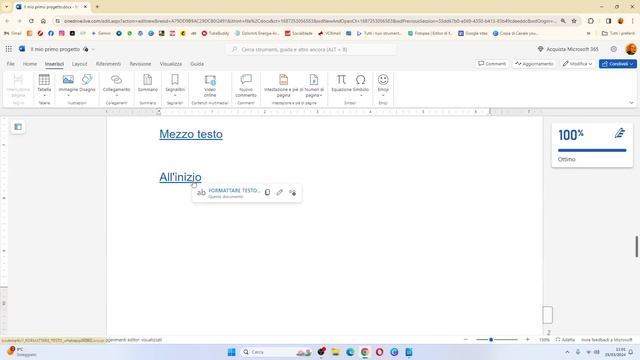640x360 pixels.
Task: Click the zoom in plus button
Action: pyautogui.click(x=527, y=340)
